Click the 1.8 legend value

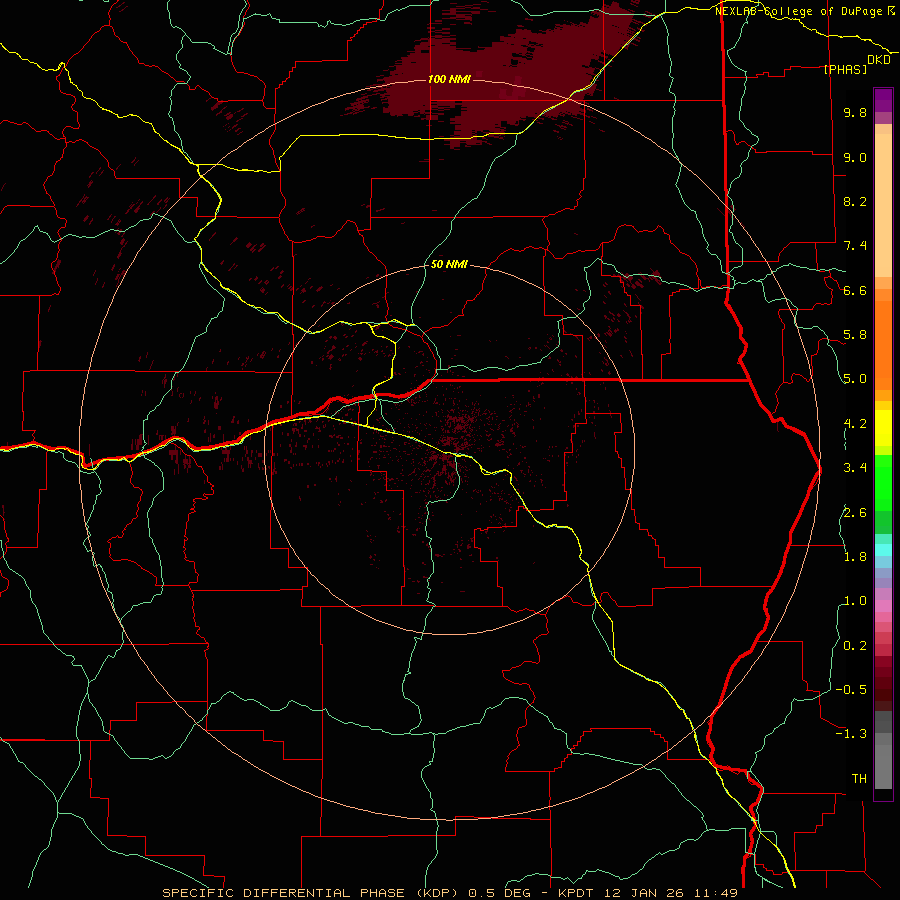[x=855, y=557]
